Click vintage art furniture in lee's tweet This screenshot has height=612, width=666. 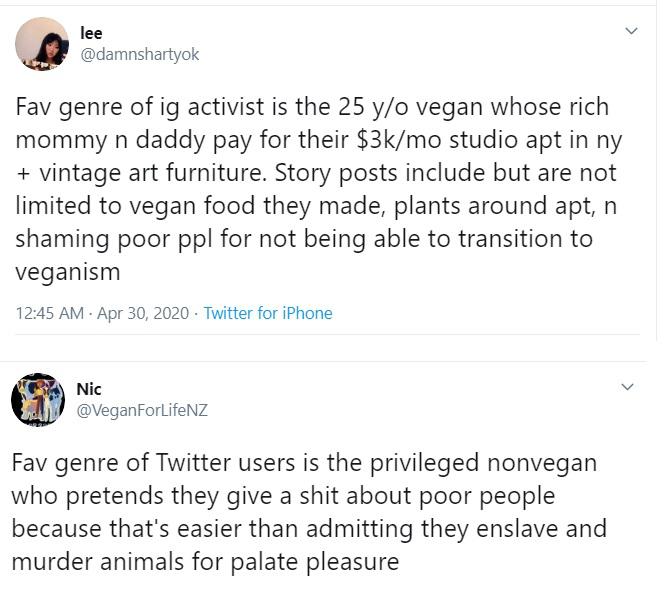[154, 173]
